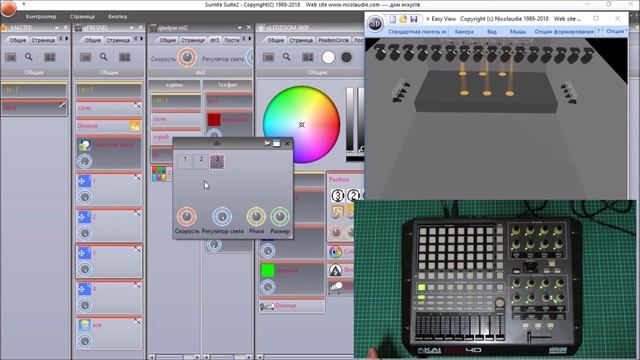640x360 pixels.
Task: Toggle FRESNEL position scene button 4
Action: point(109,297)
